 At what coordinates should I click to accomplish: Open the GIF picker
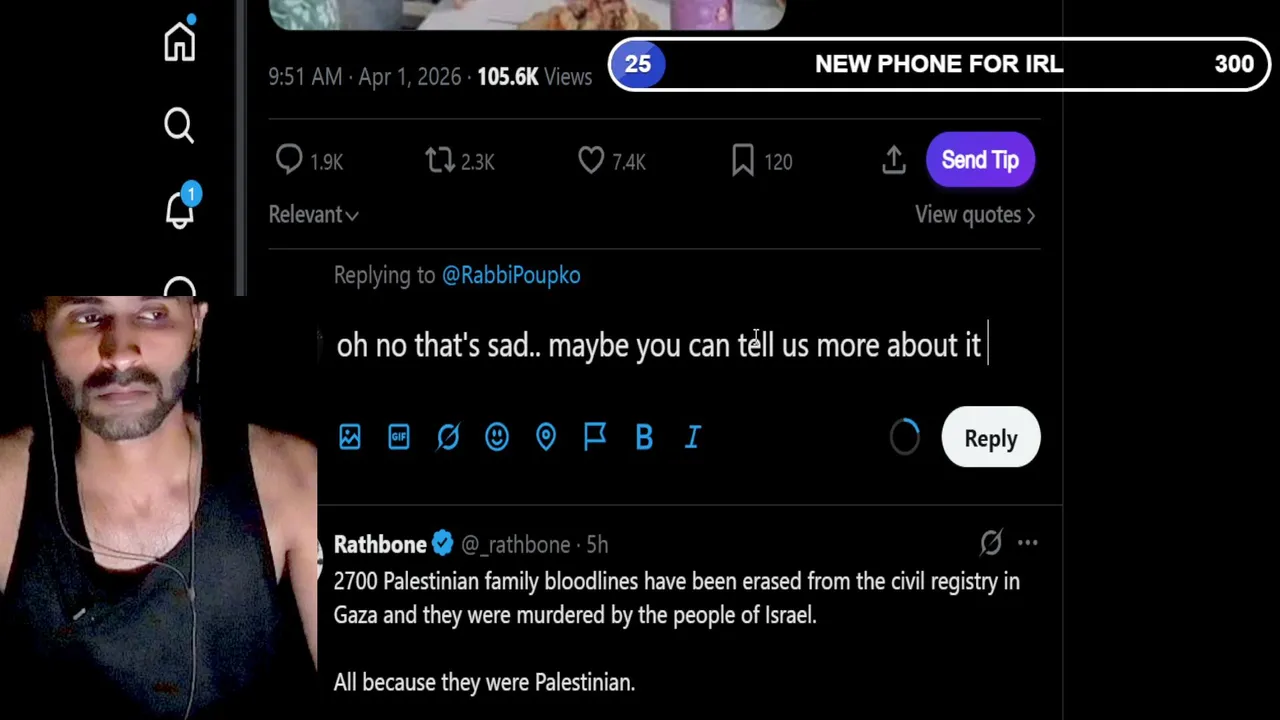coord(398,437)
